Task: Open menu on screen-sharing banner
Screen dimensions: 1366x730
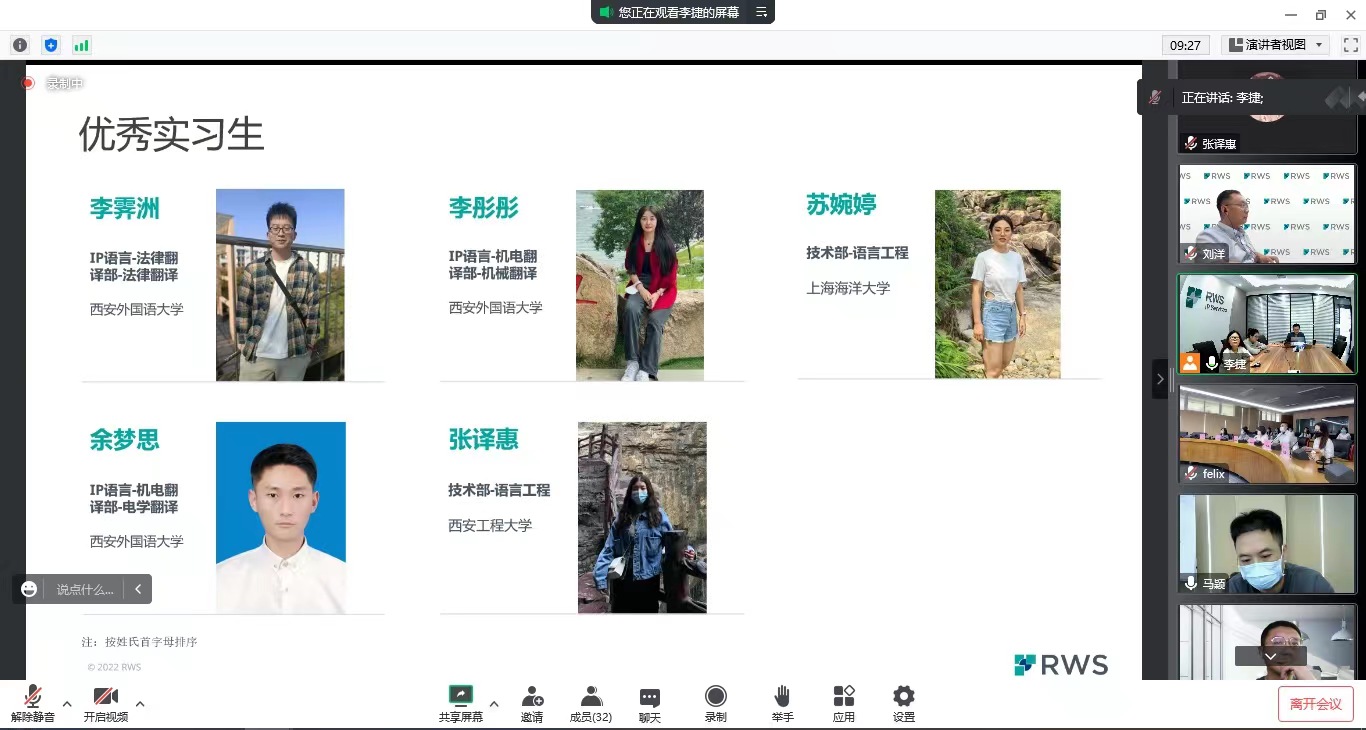Action: coord(761,12)
